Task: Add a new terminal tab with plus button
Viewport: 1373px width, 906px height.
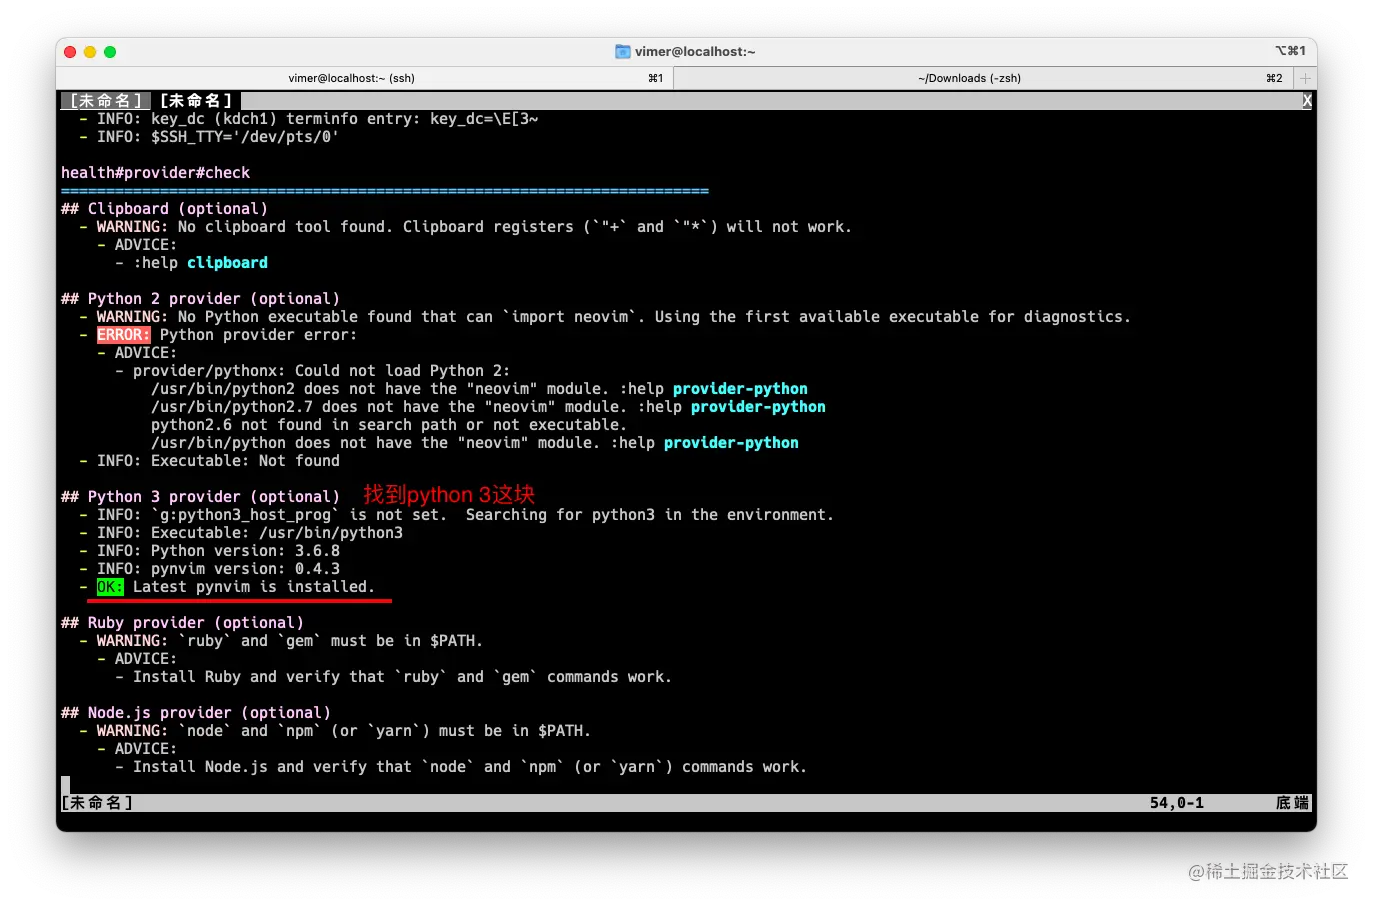Action: (1305, 78)
